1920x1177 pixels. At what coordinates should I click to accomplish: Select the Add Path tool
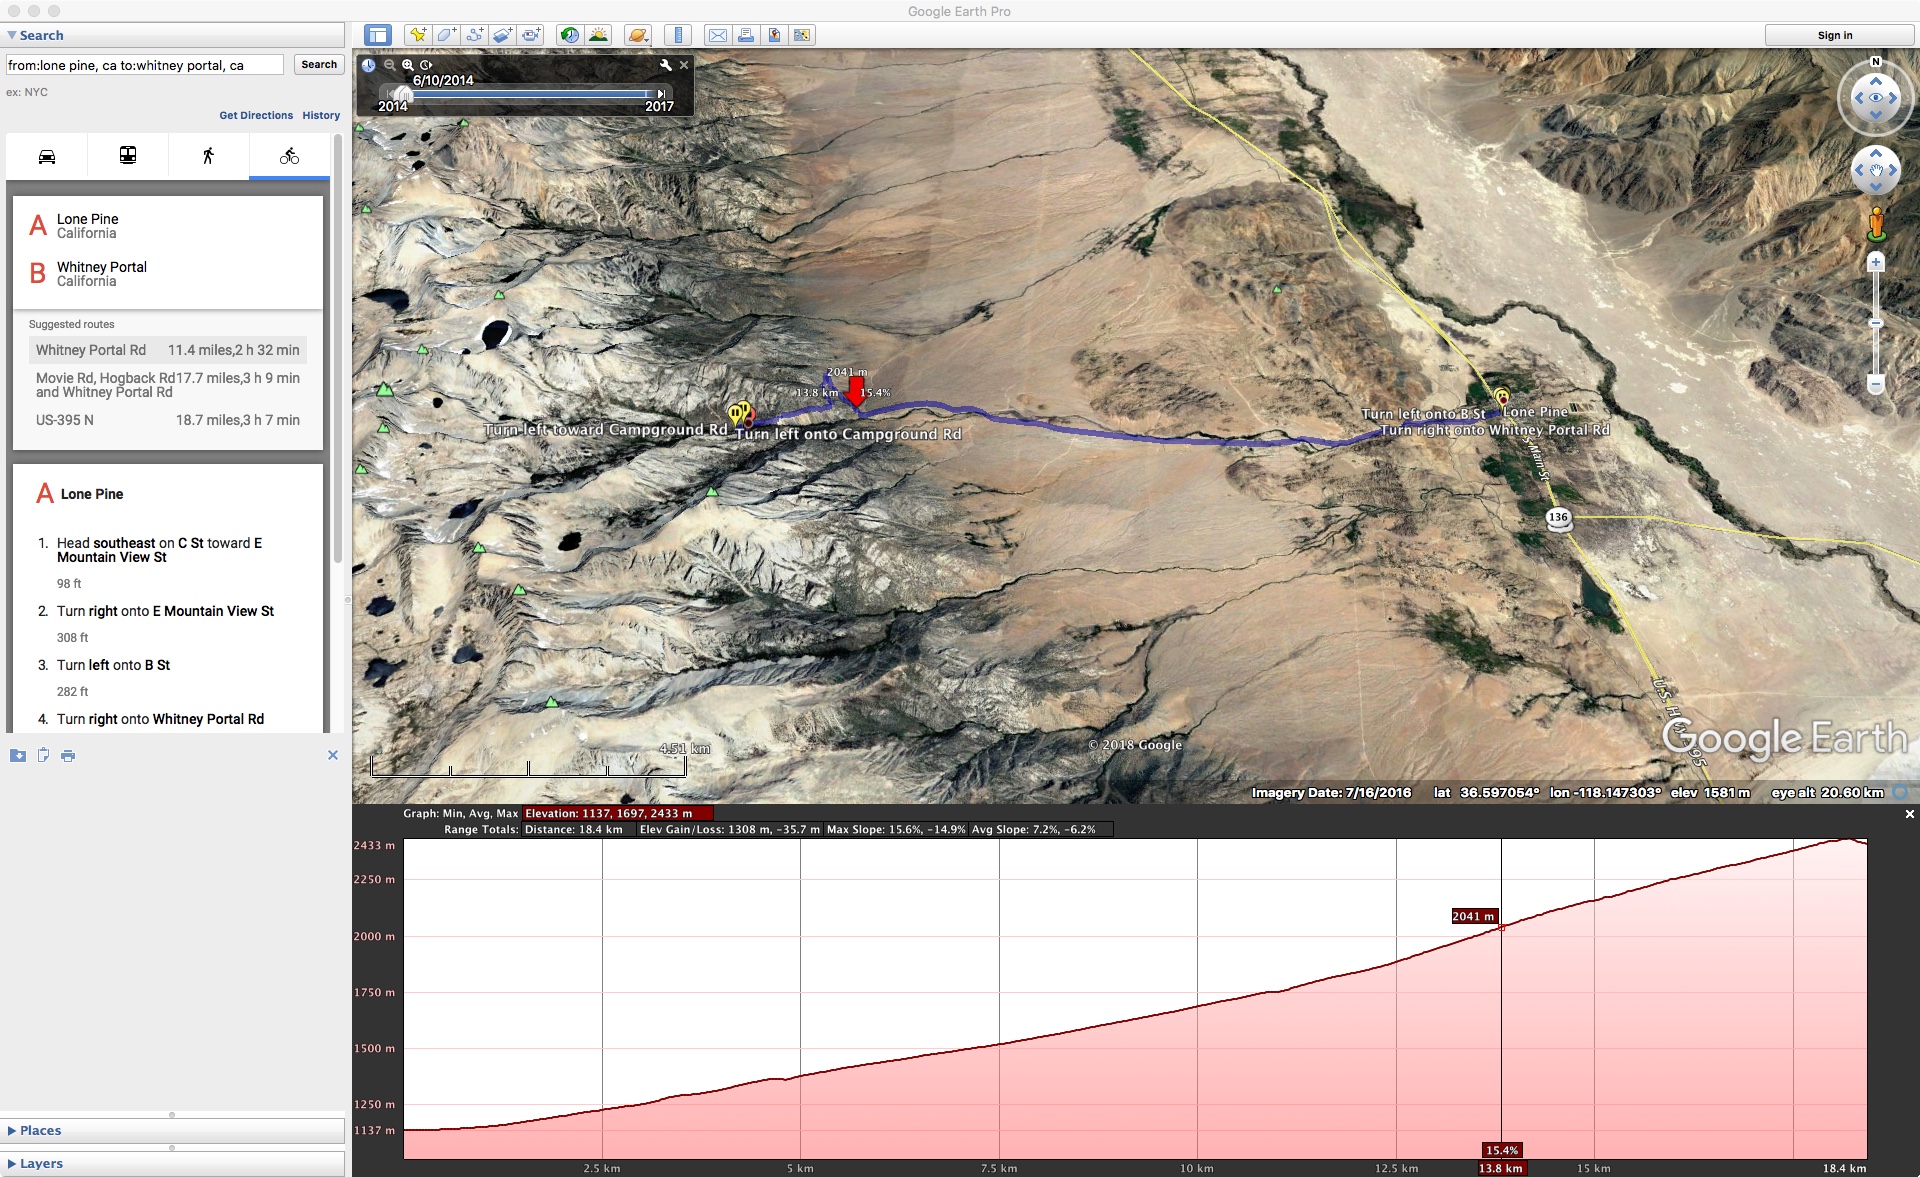pyautogui.click(x=474, y=35)
